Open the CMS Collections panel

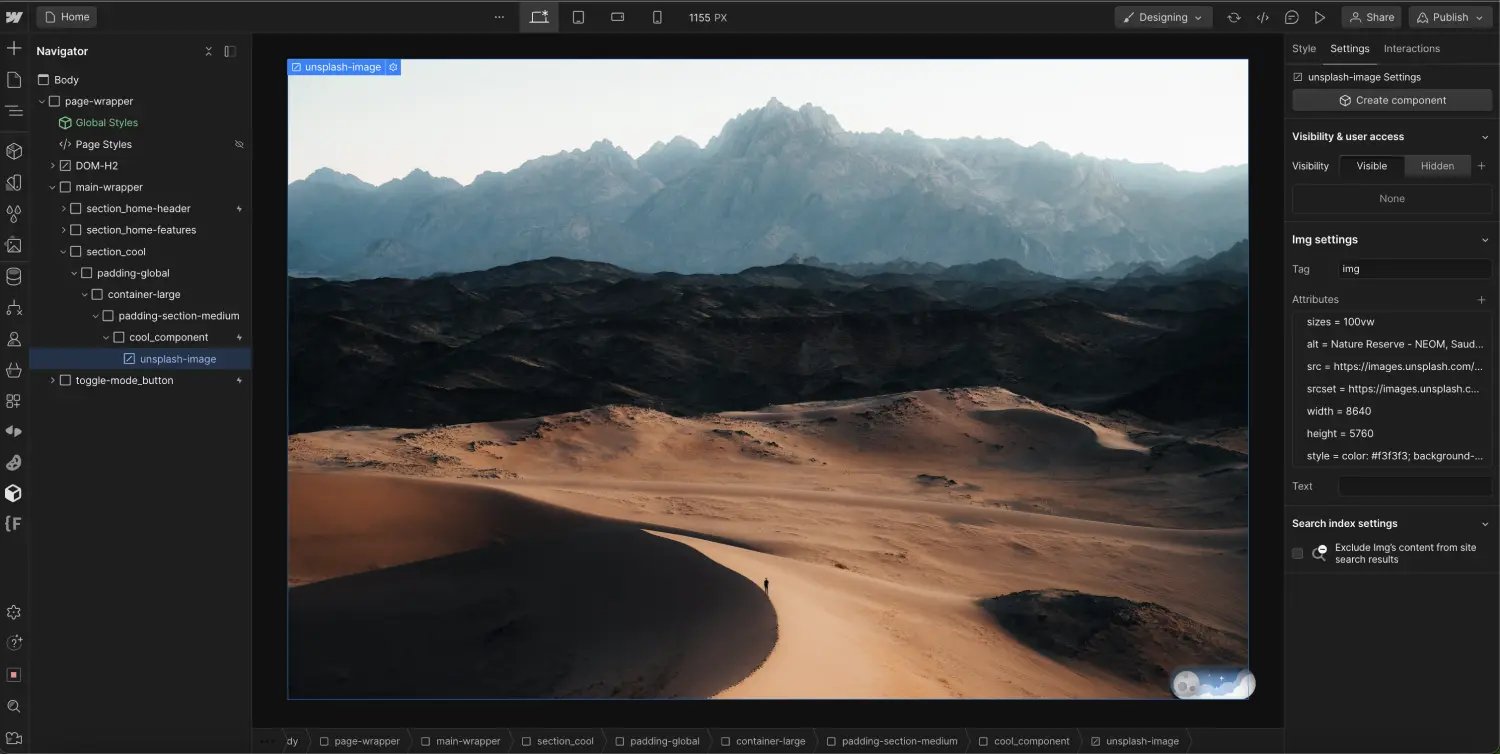[14, 276]
